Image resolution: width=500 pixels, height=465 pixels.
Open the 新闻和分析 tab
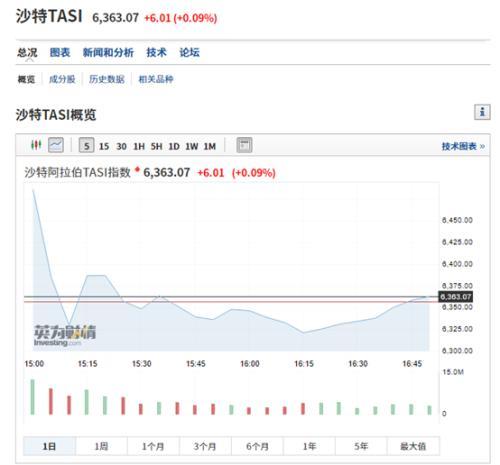point(108,52)
